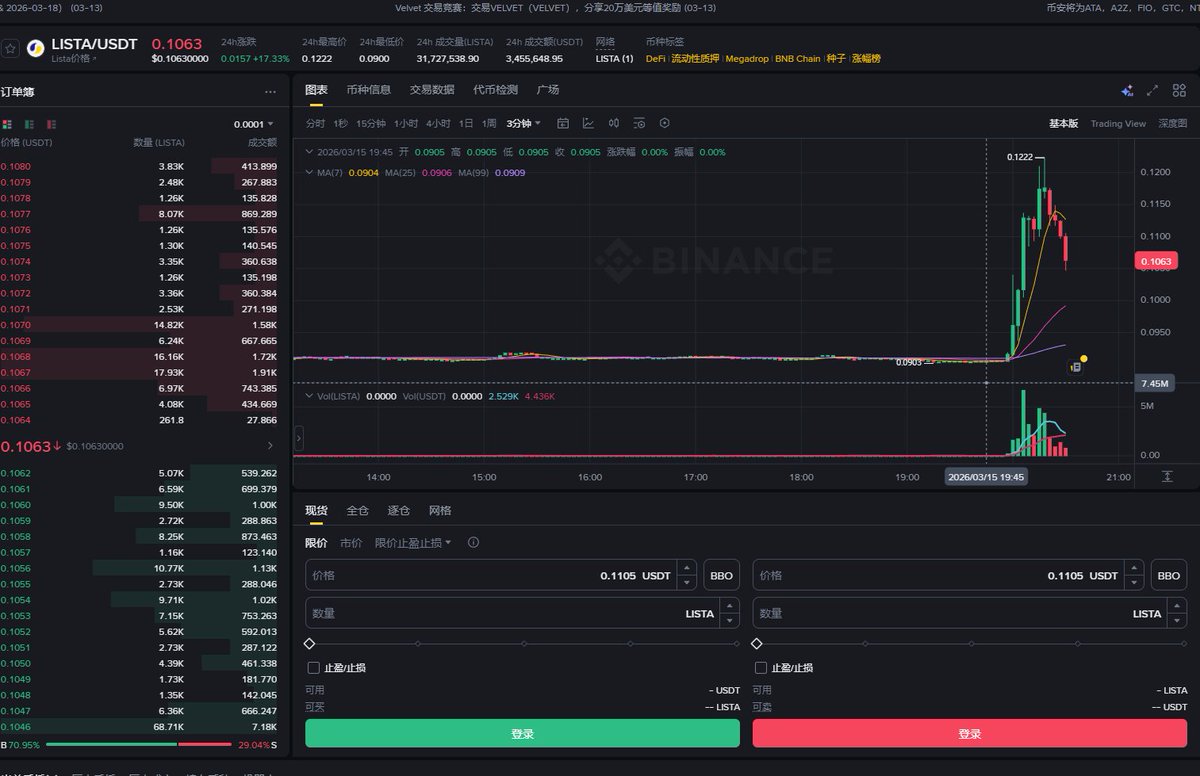Show combined buy and sell order book view
1200x776 pixels.
[7, 124]
